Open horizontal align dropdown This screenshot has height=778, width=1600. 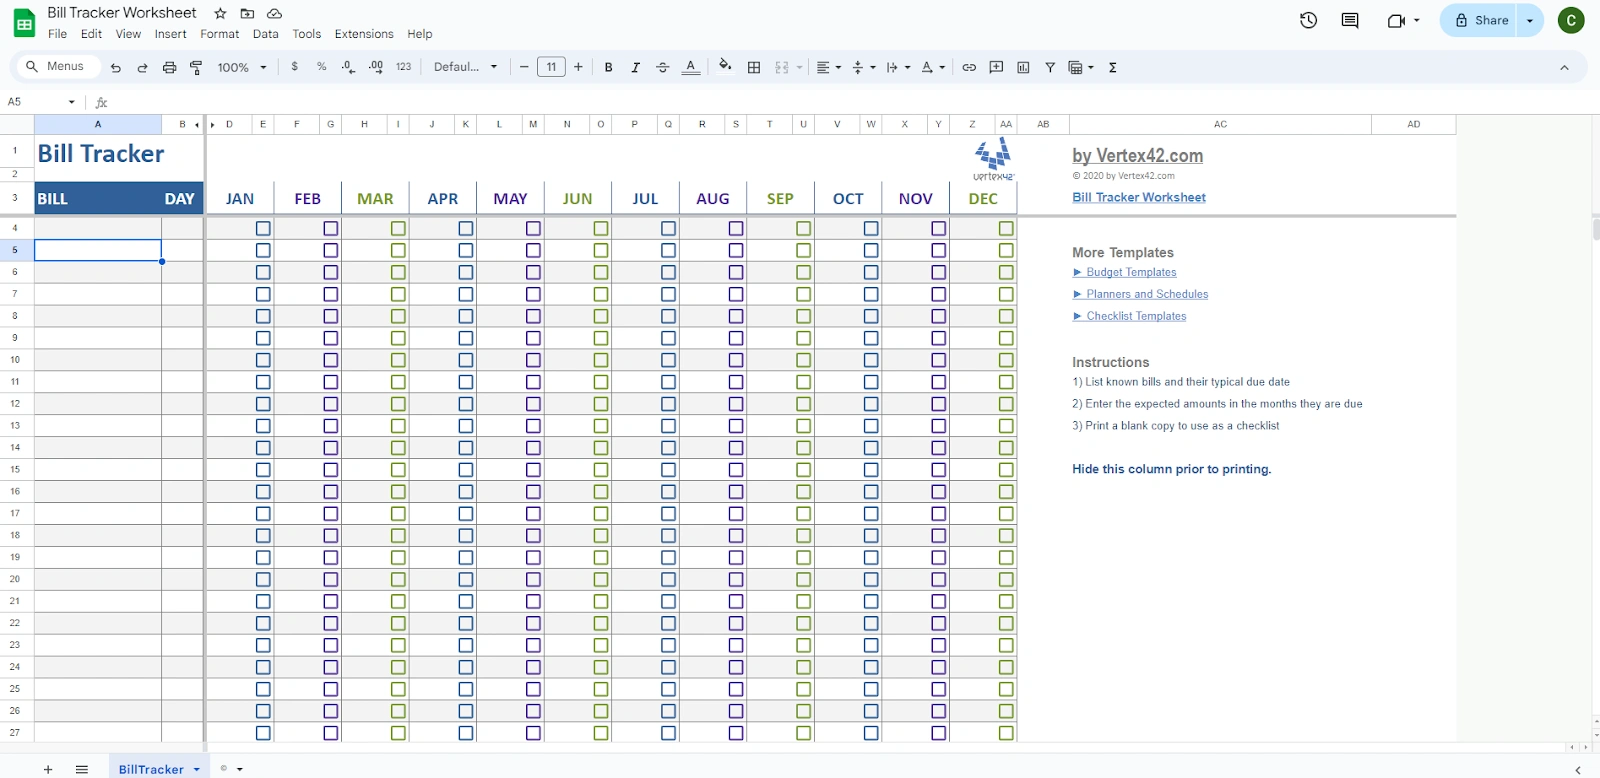pyautogui.click(x=828, y=67)
